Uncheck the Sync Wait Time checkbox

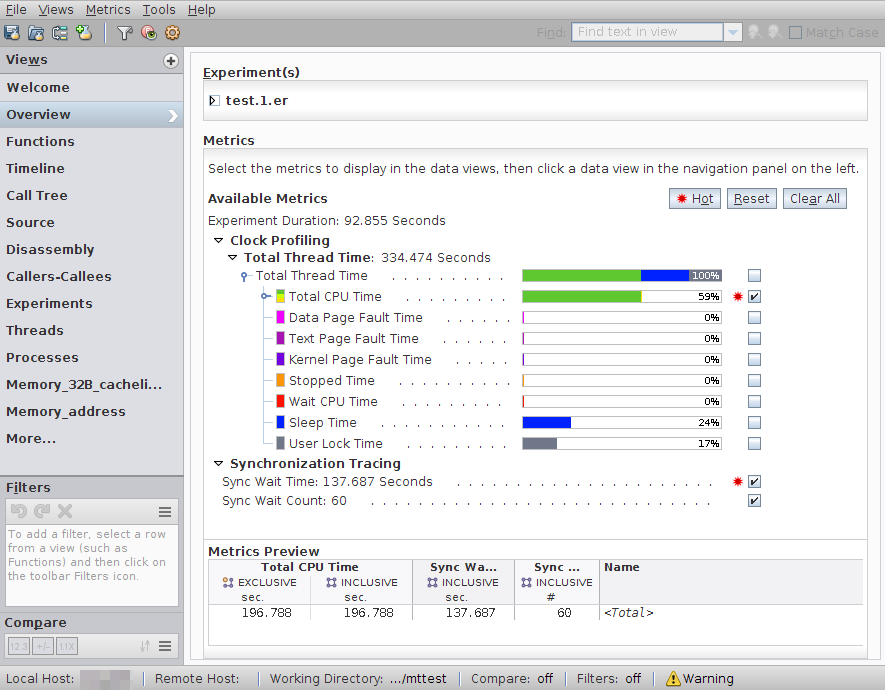click(x=754, y=481)
